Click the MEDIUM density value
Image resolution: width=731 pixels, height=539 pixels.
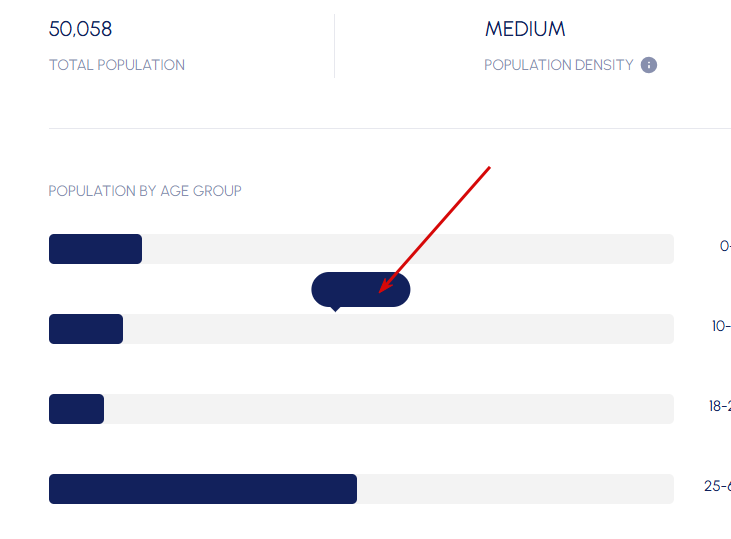click(525, 29)
